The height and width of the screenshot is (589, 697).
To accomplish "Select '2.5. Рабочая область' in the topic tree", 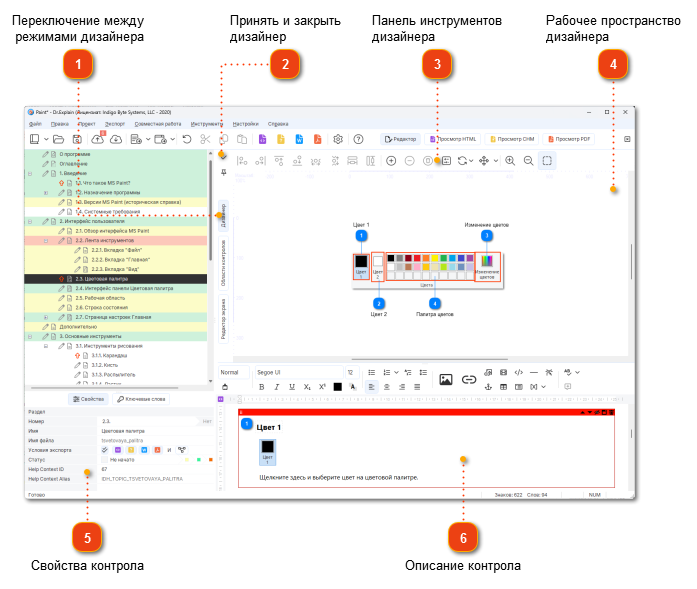I will click(x=98, y=297).
